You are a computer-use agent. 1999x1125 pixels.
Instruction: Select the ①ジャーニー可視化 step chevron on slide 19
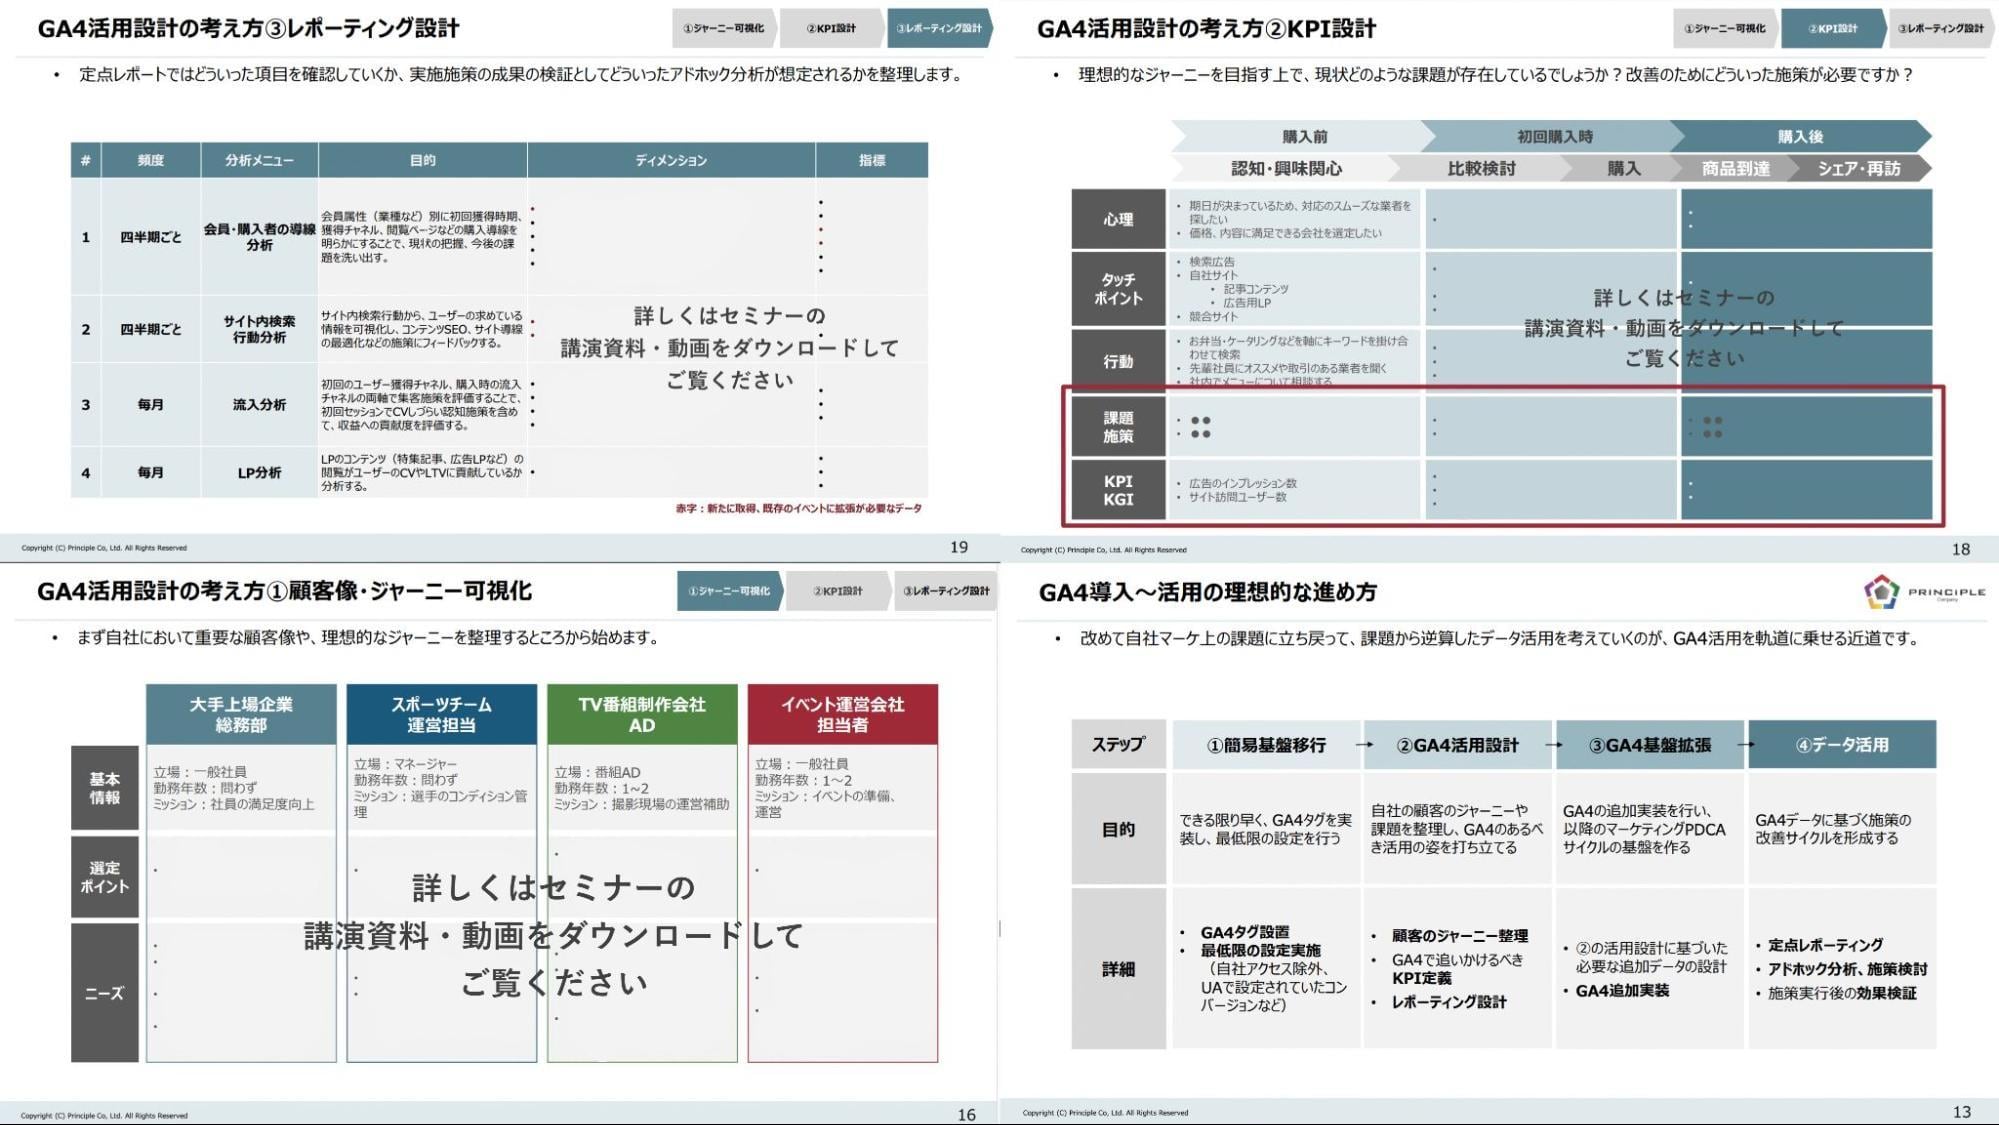point(724,28)
